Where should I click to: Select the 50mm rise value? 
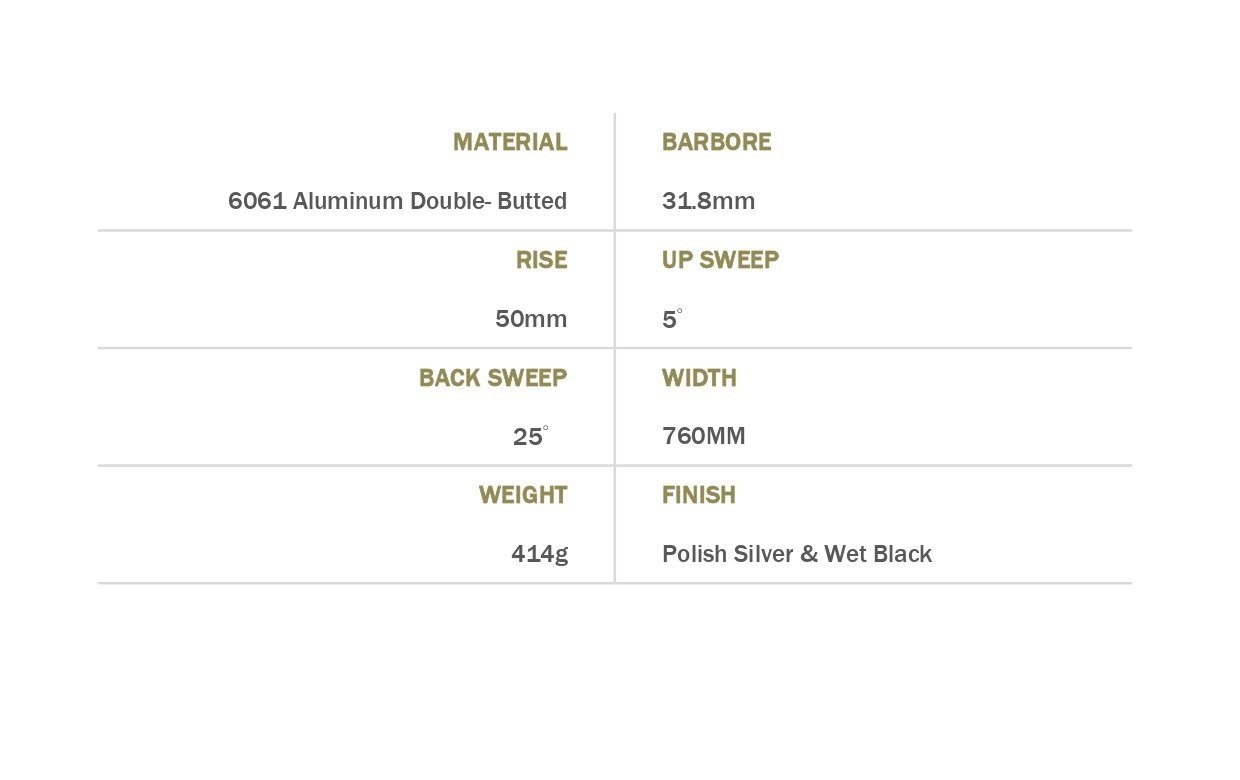pos(531,319)
